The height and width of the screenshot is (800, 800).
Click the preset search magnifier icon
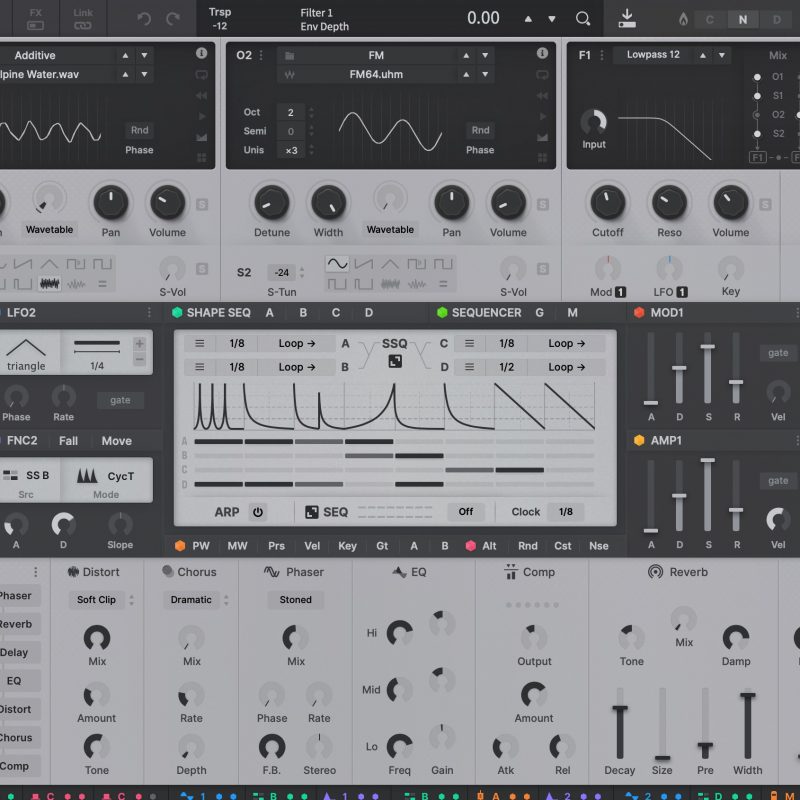(583, 18)
